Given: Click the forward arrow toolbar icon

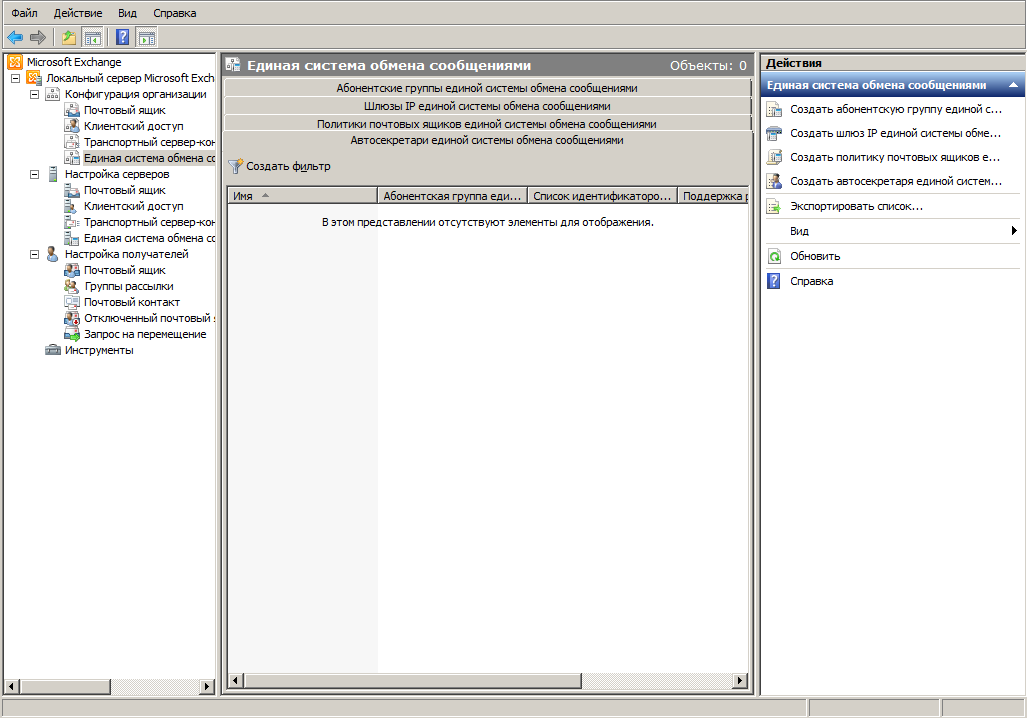Looking at the screenshot, I should coord(38,38).
